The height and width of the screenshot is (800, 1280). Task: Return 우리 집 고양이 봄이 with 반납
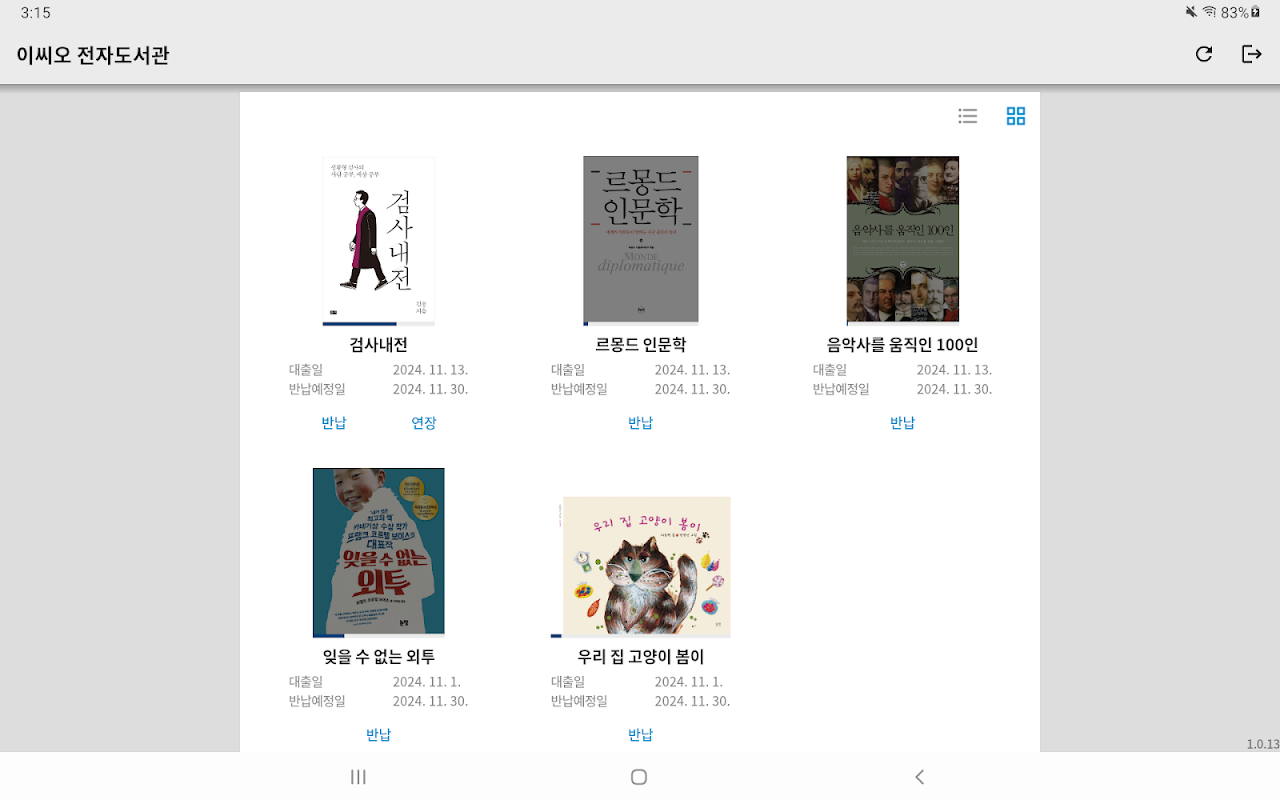pos(641,735)
